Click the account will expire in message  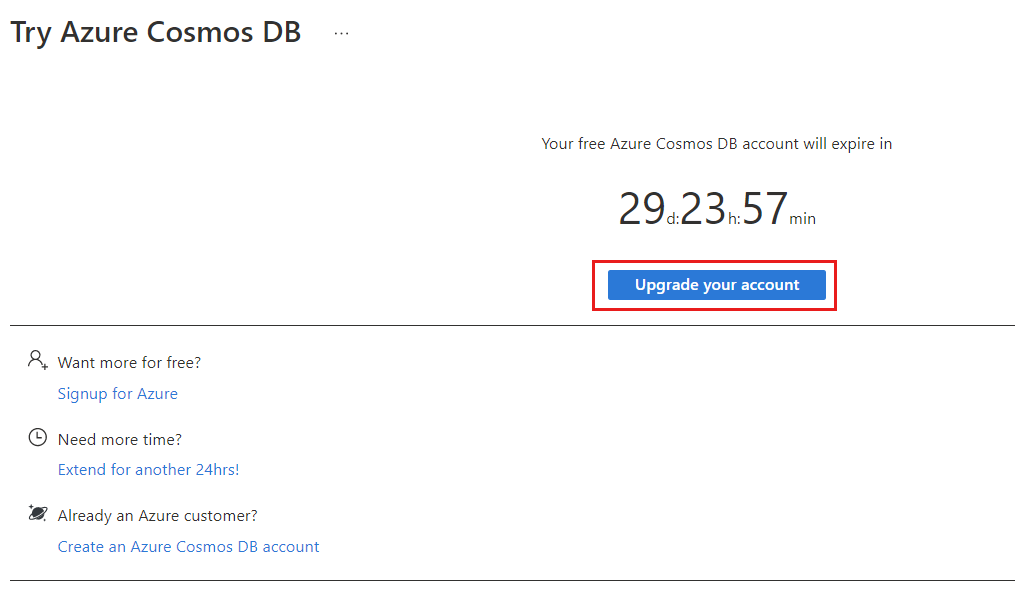point(717,144)
